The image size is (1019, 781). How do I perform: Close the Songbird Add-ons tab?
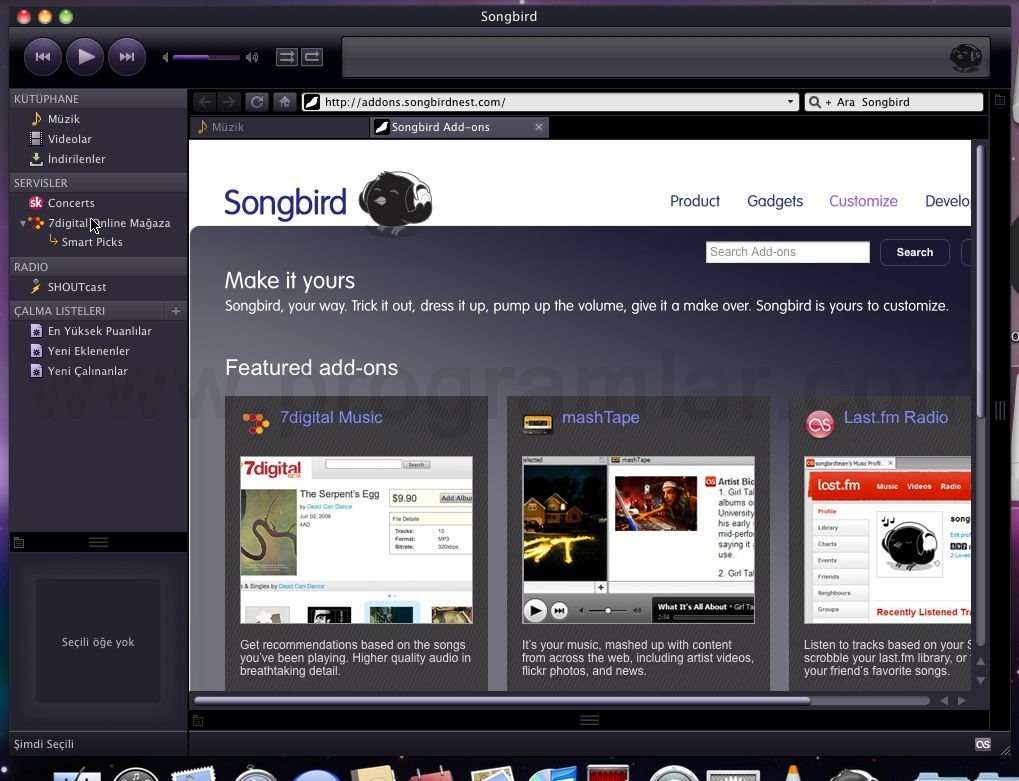[539, 127]
